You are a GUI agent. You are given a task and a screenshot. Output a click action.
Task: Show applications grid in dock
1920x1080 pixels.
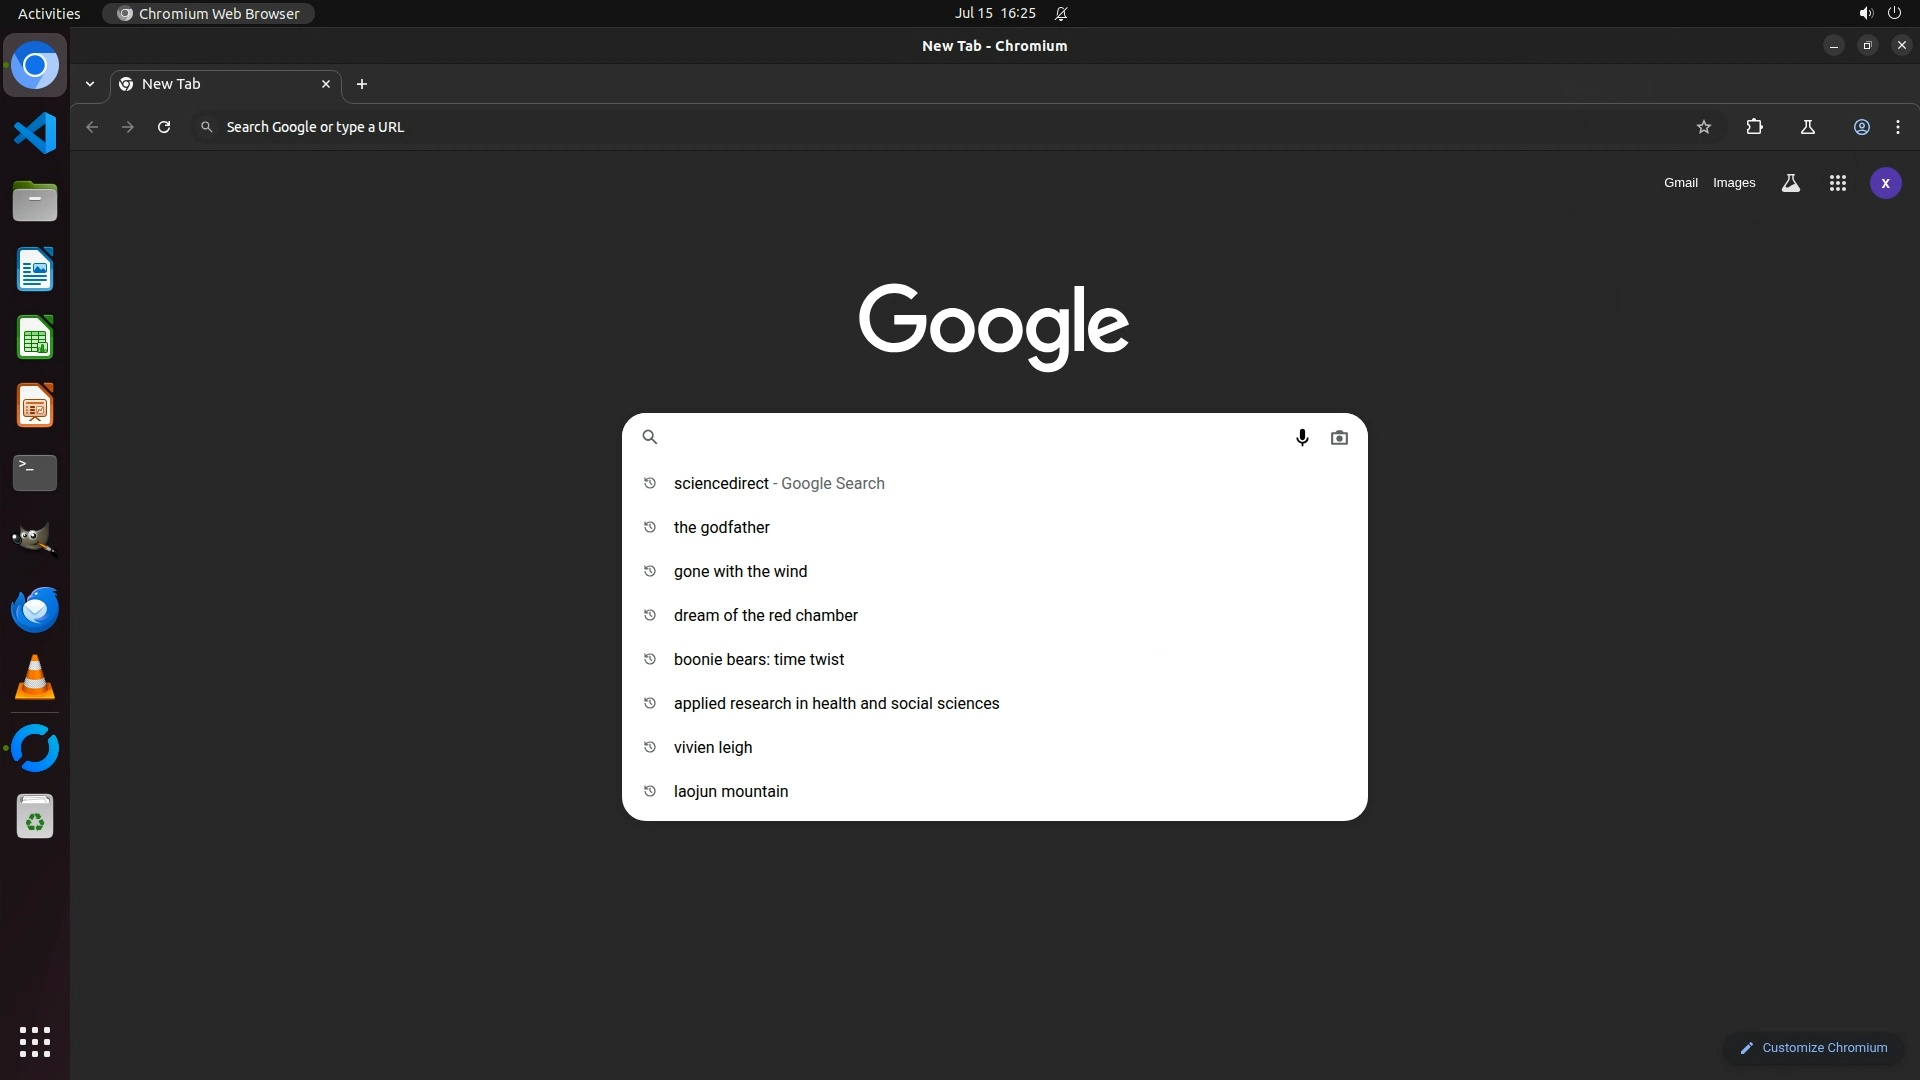click(x=35, y=1042)
